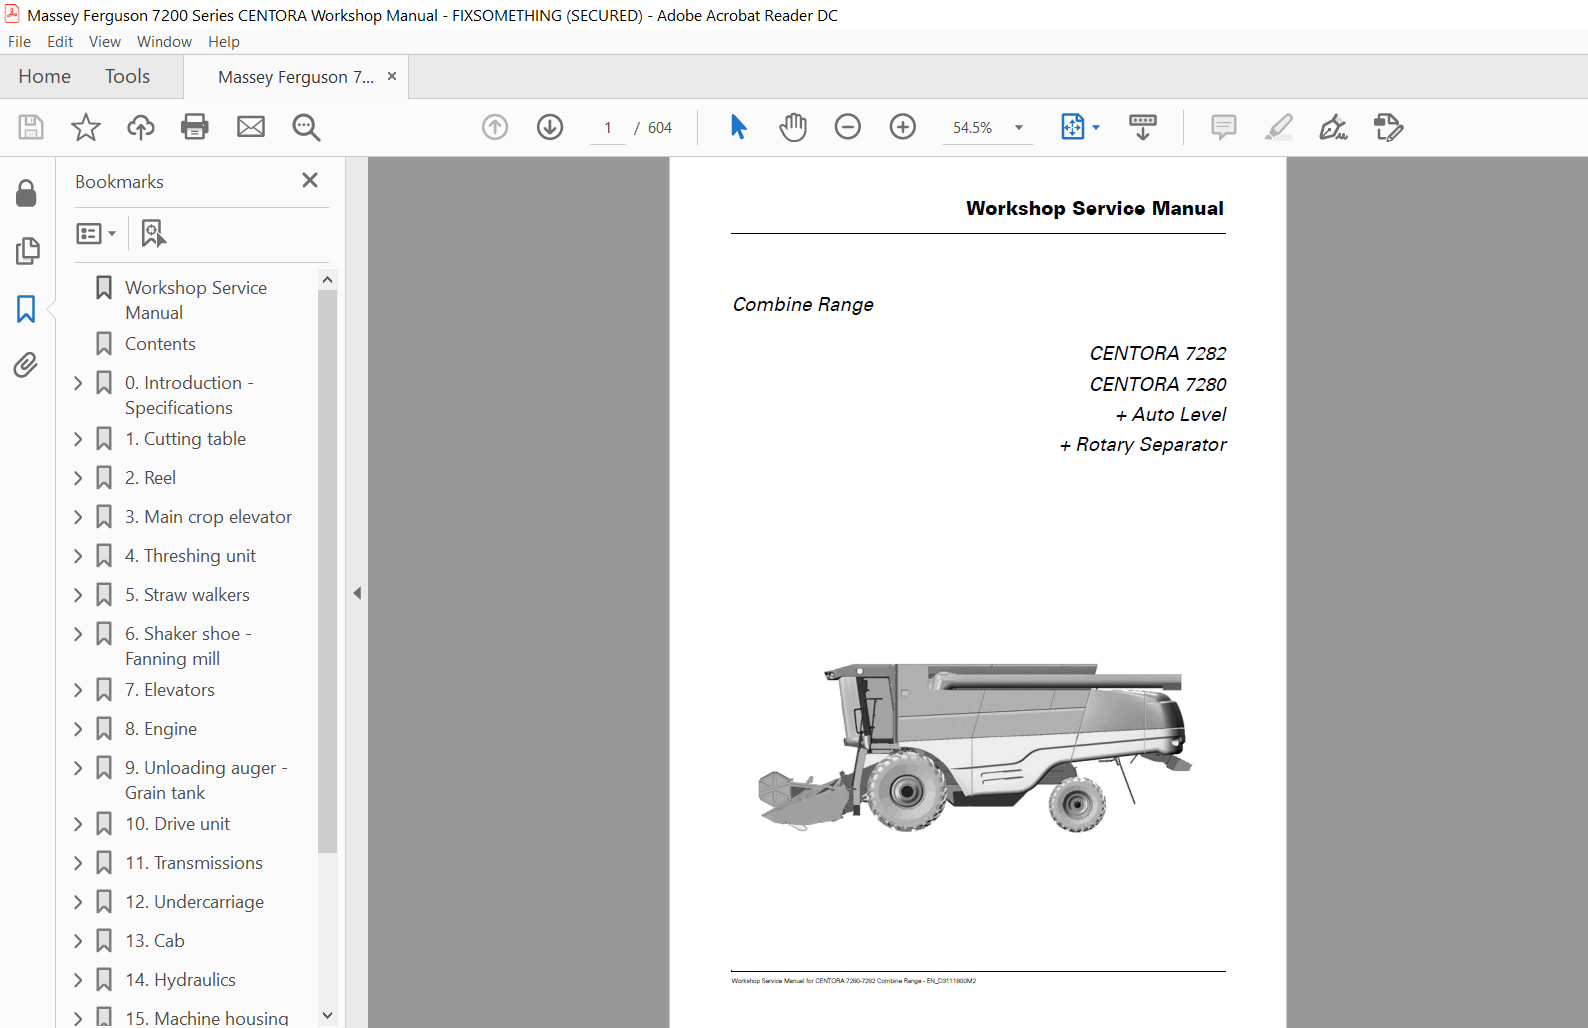Open the Help menu

click(x=224, y=42)
